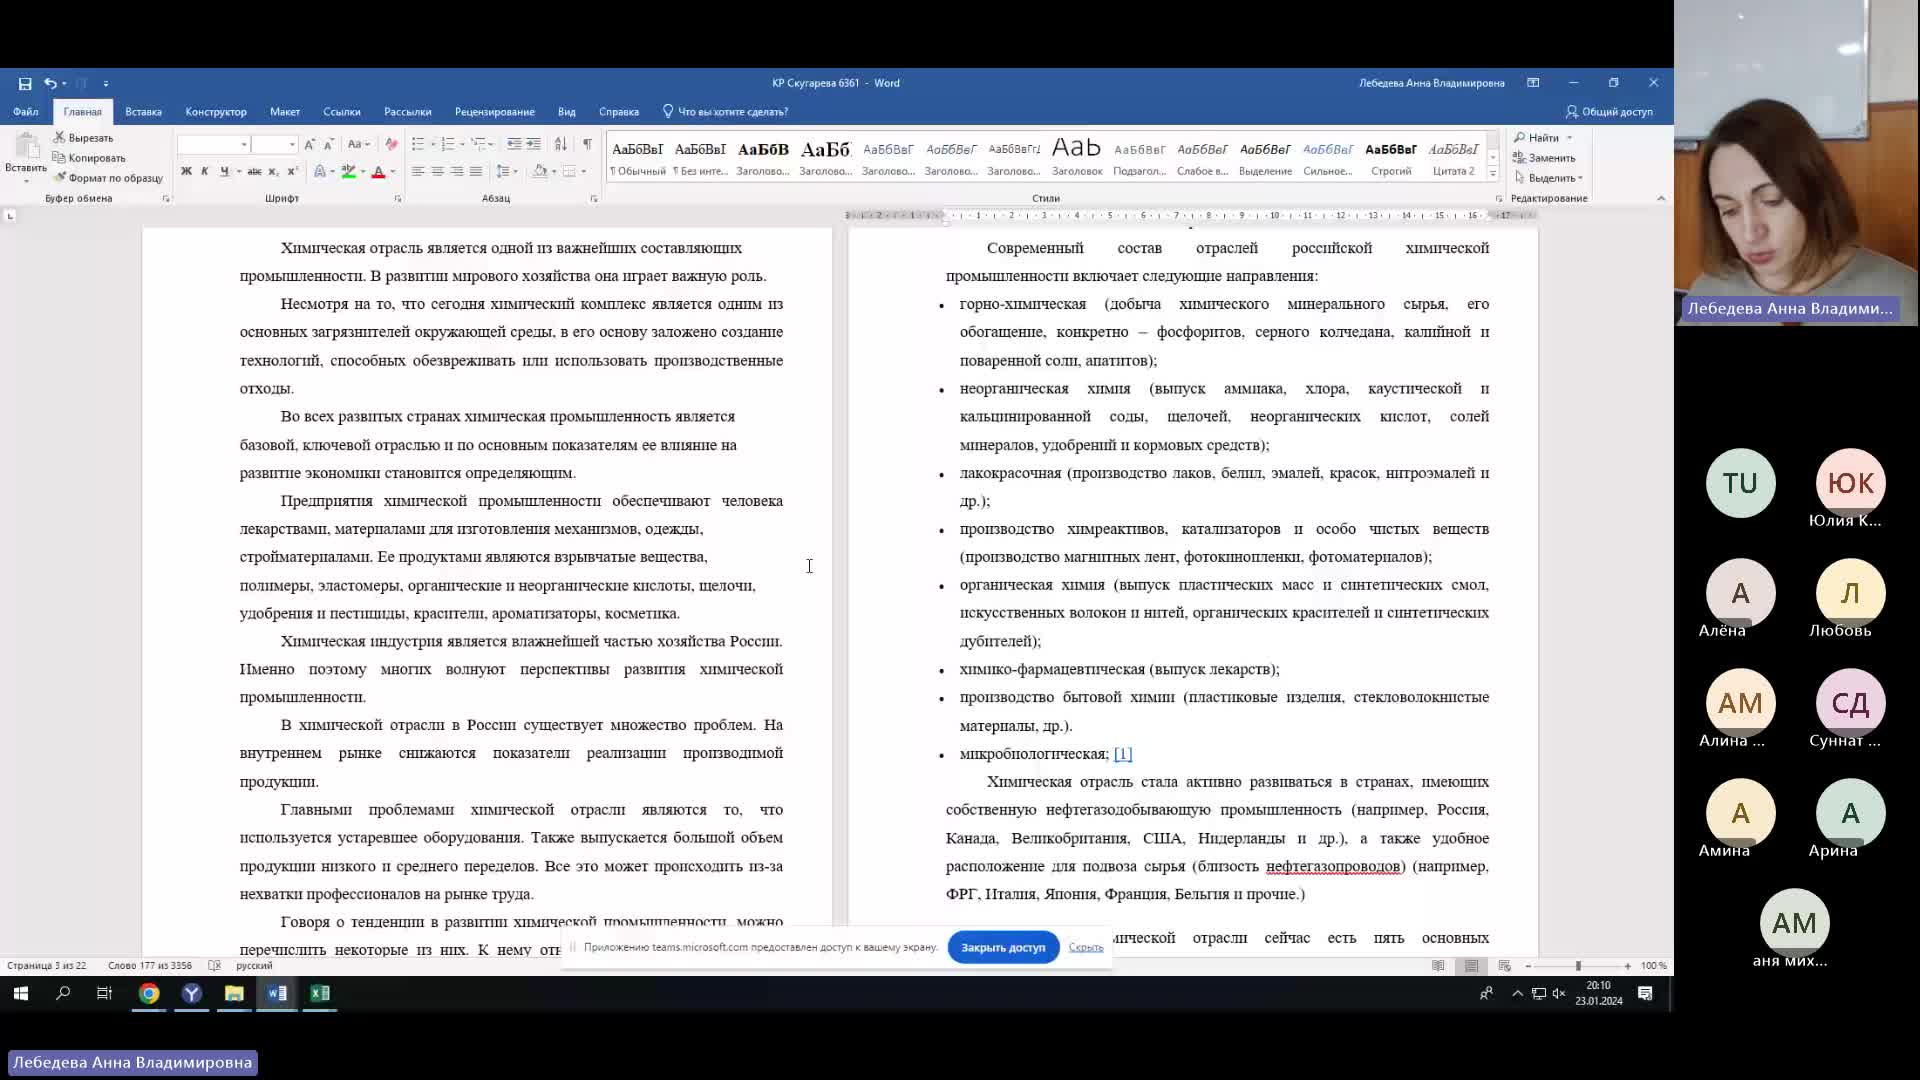Click Закрыть доступ button
This screenshot has height=1080, width=1920.
1003,947
